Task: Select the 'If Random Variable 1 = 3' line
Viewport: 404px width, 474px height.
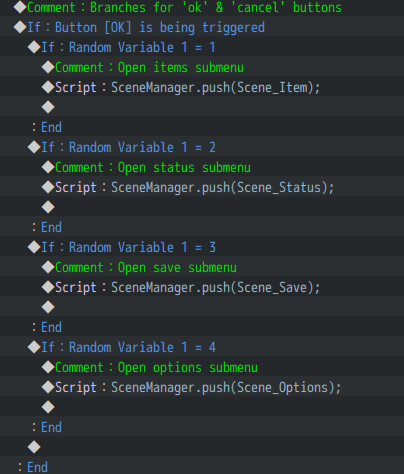Action: pyautogui.click(x=202, y=247)
